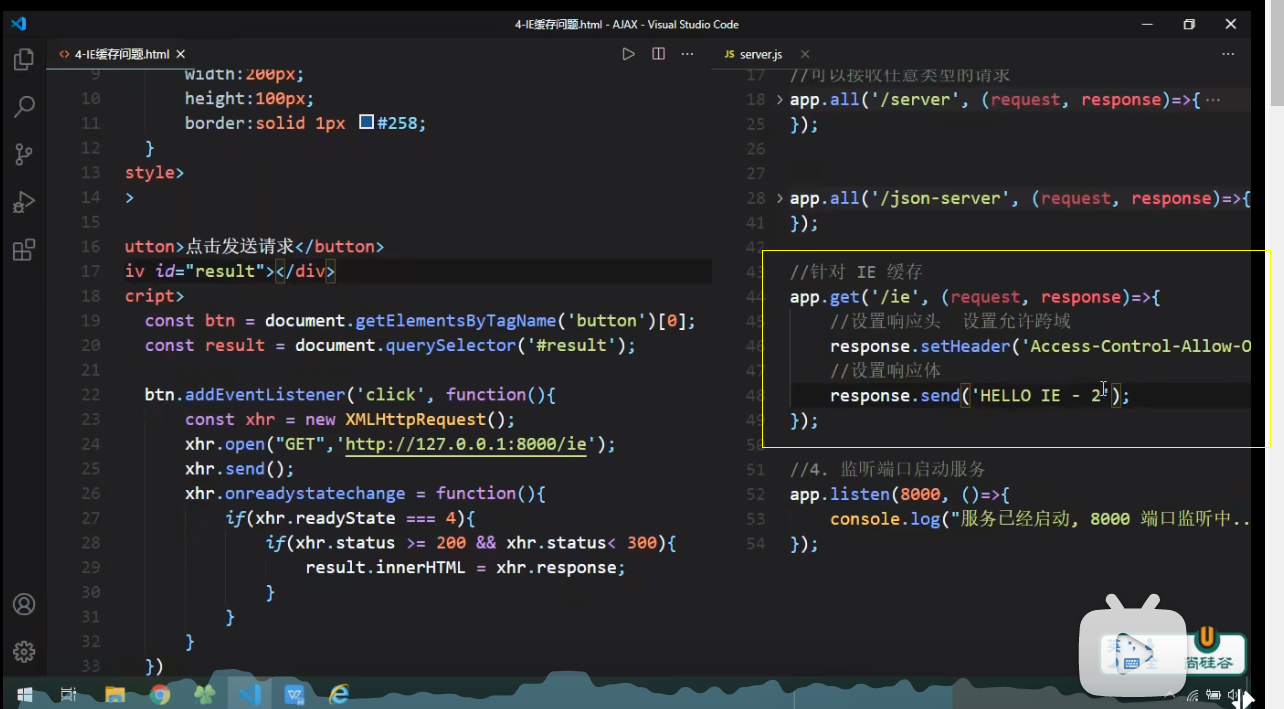The width and height of the screenshot is (1284, 709).
Task: Click line number 22 in the html editor gutter
Action: click(x=90, y=395)
